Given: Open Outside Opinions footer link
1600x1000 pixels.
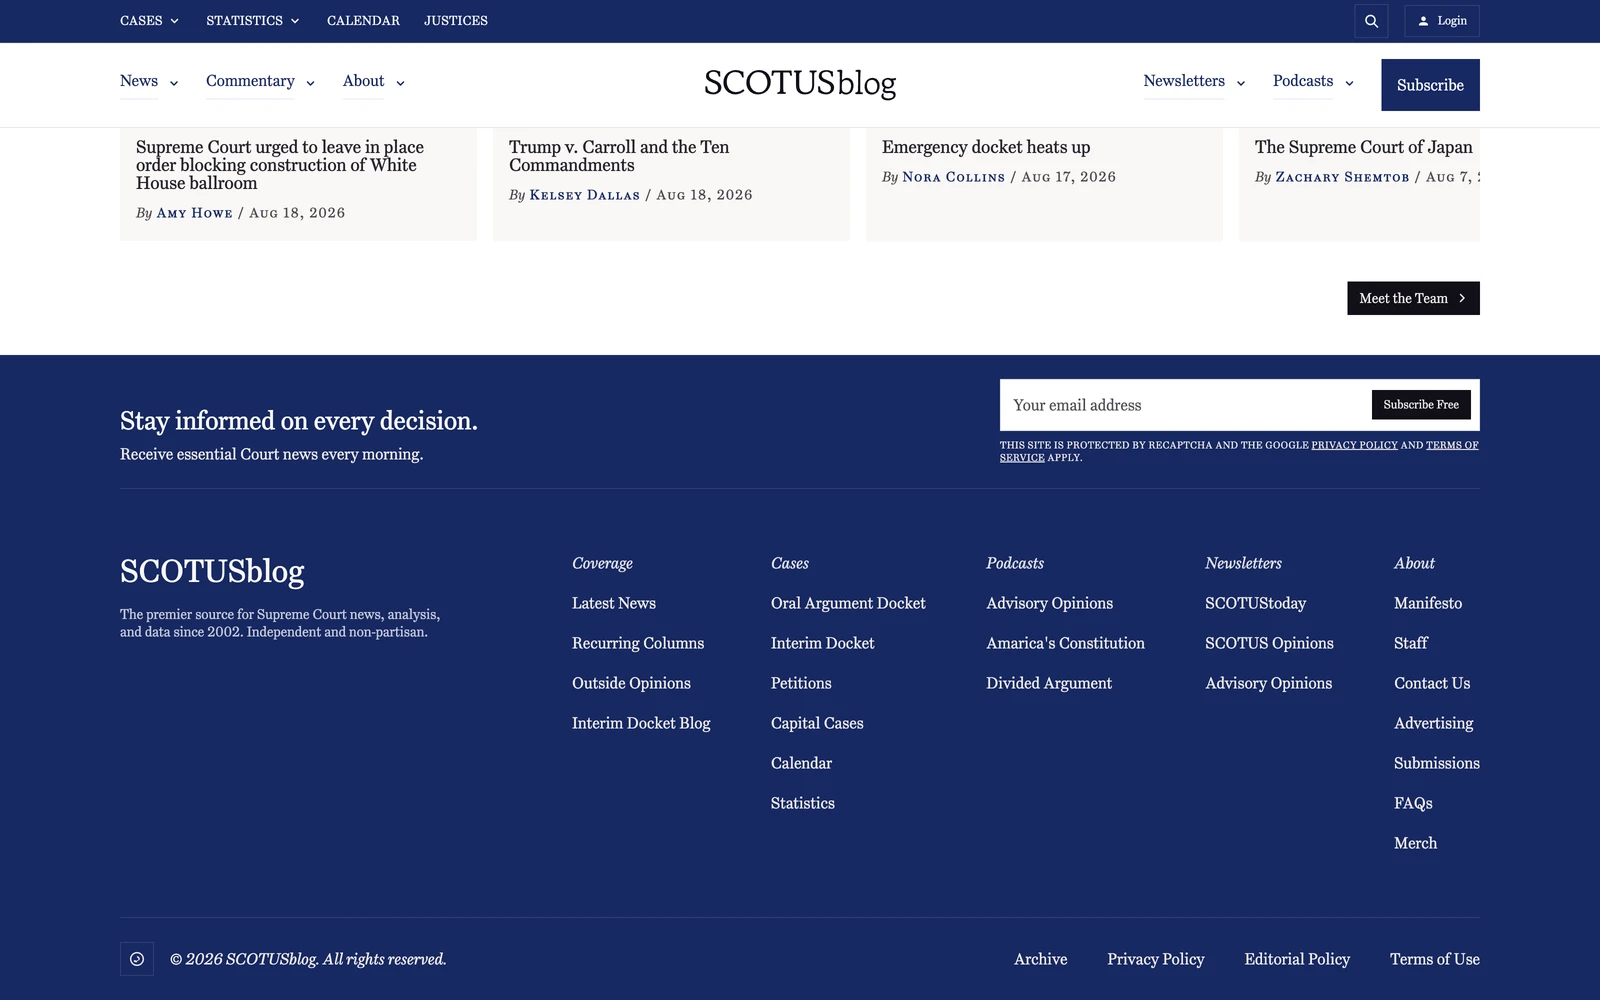Looking at the screenshot, I should click(x=631, y=683).
